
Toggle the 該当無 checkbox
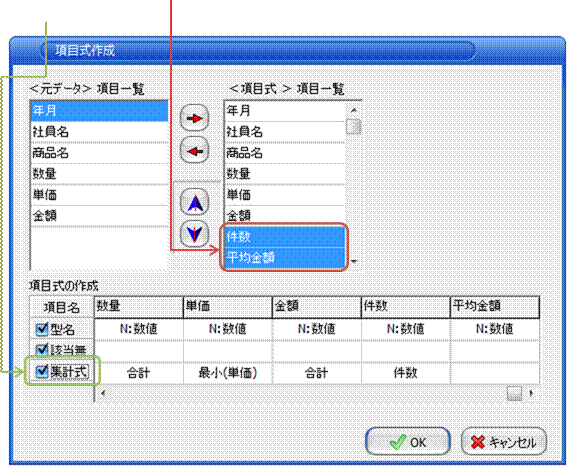[42, 350]
